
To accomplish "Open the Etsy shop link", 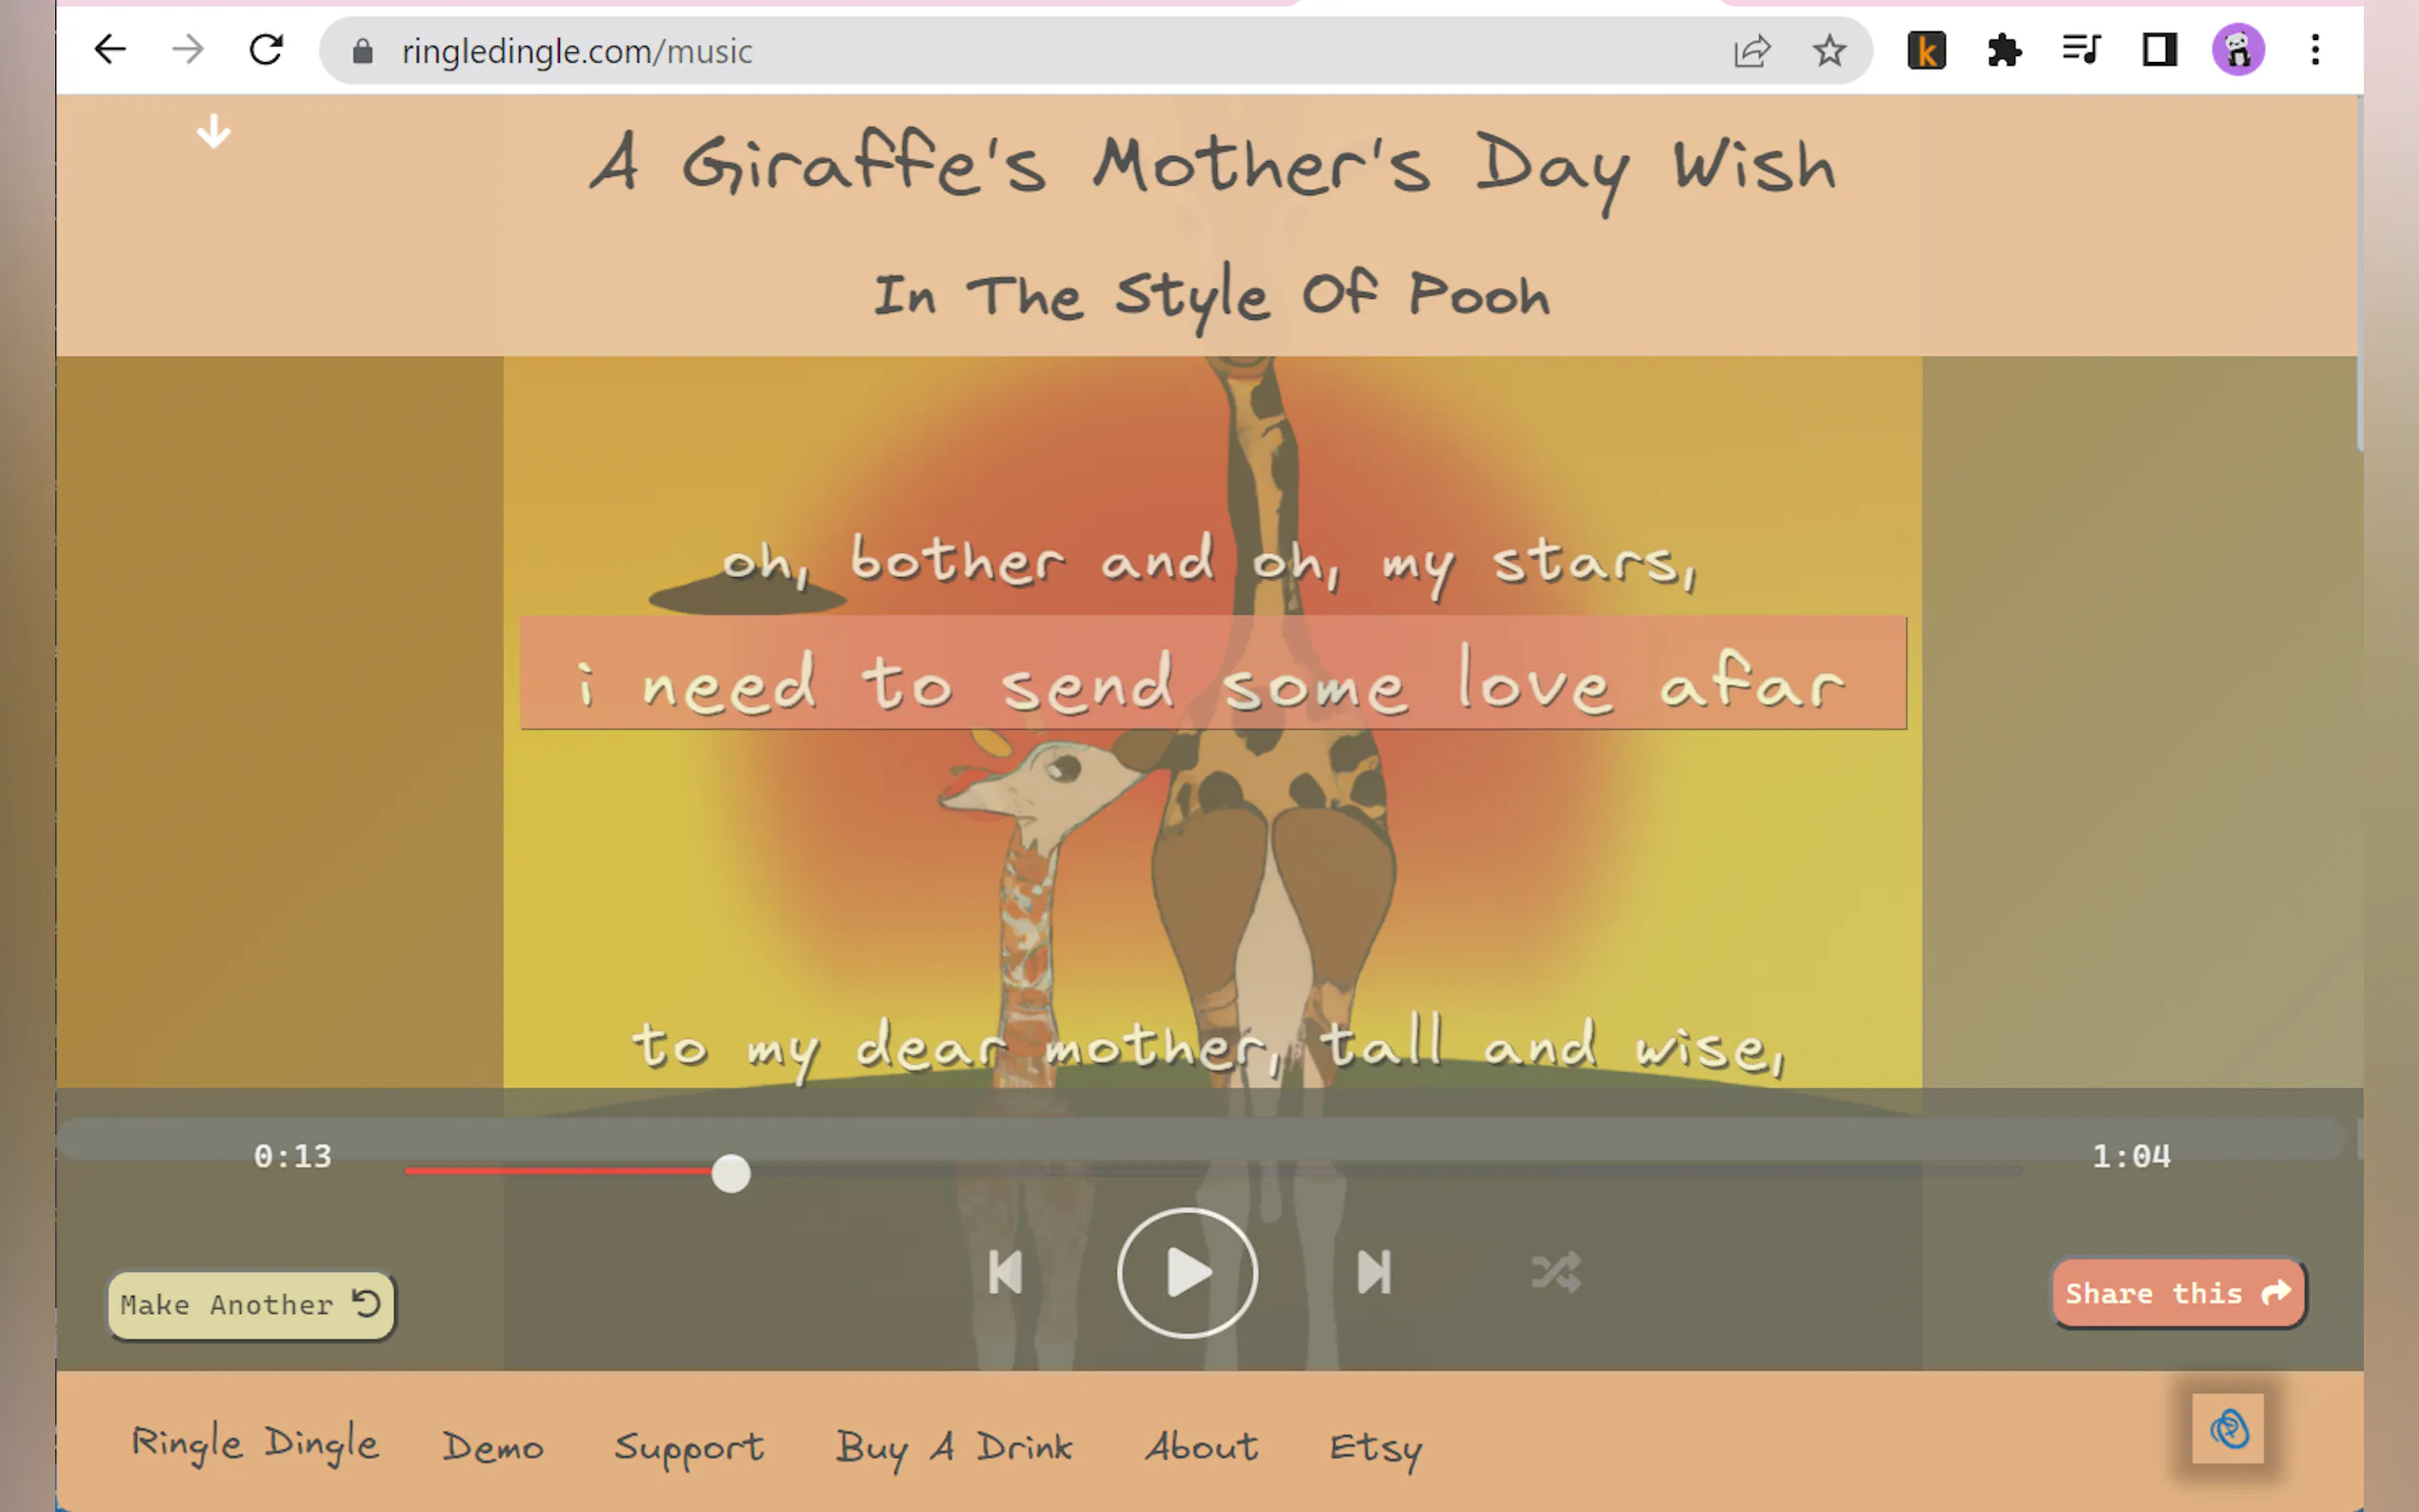I will tap(1375, 1447).
